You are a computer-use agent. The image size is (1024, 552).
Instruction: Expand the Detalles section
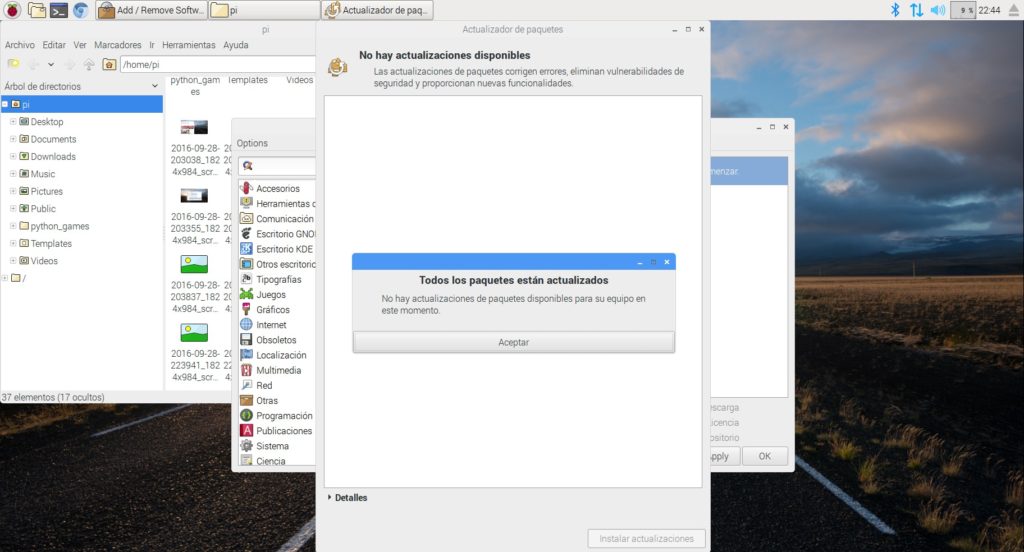(347, 498)
